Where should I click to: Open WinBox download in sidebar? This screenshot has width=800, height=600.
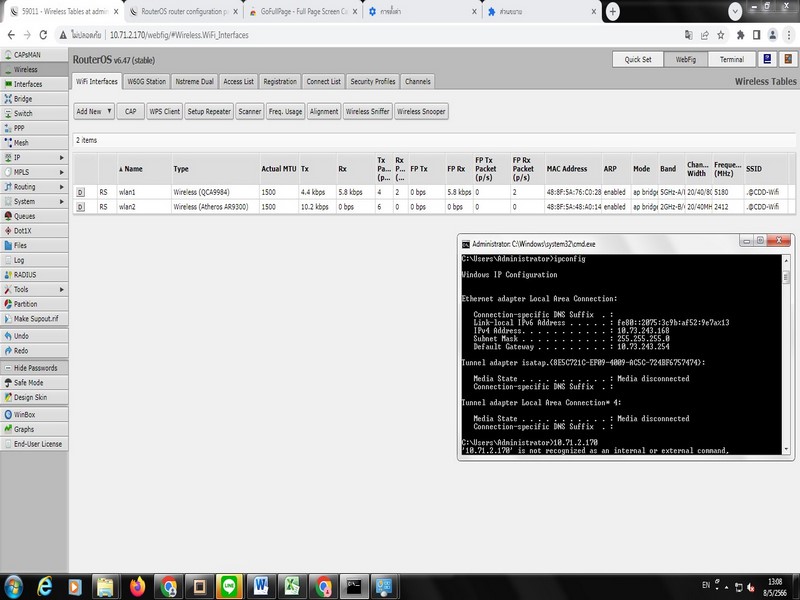click(34, 415)
